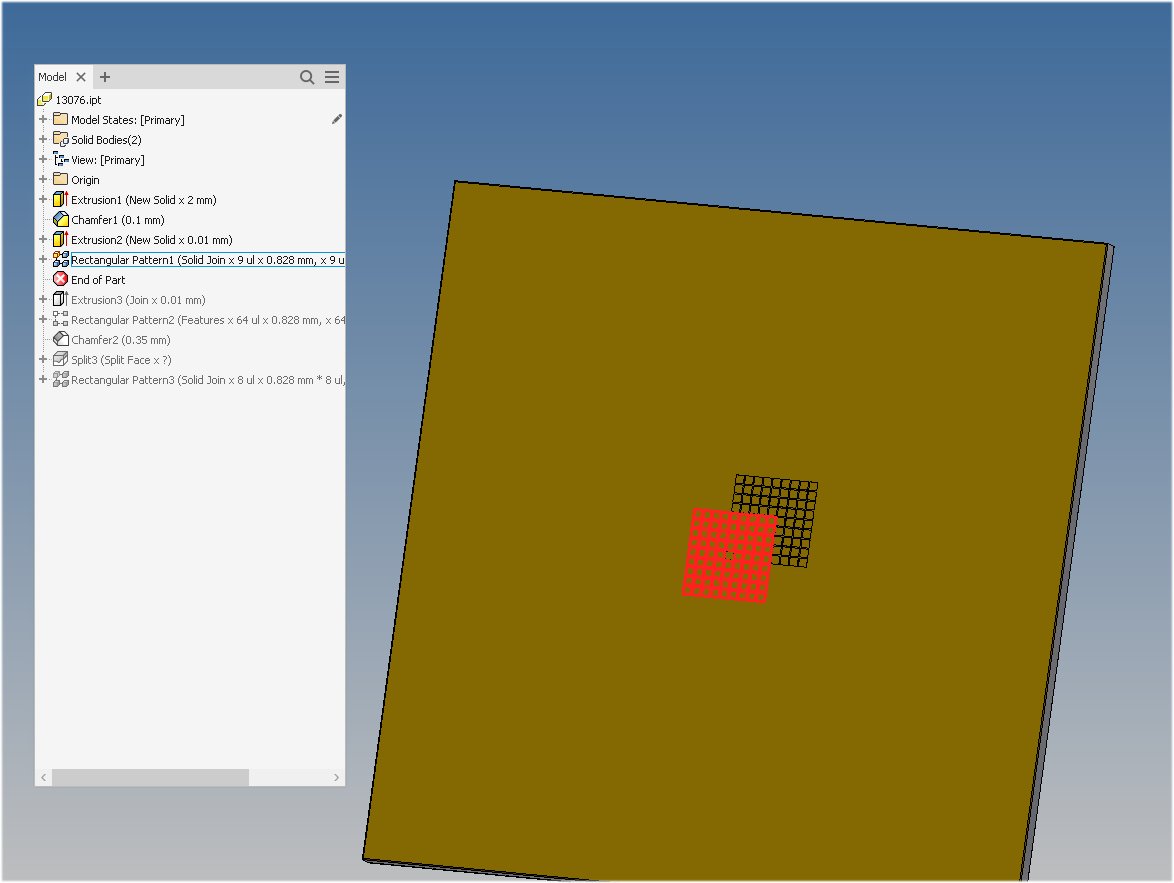The image size is (1174, 883).
Task: Open the browser search magnifier
Action: pyautogui.click(x=307, y=76)
